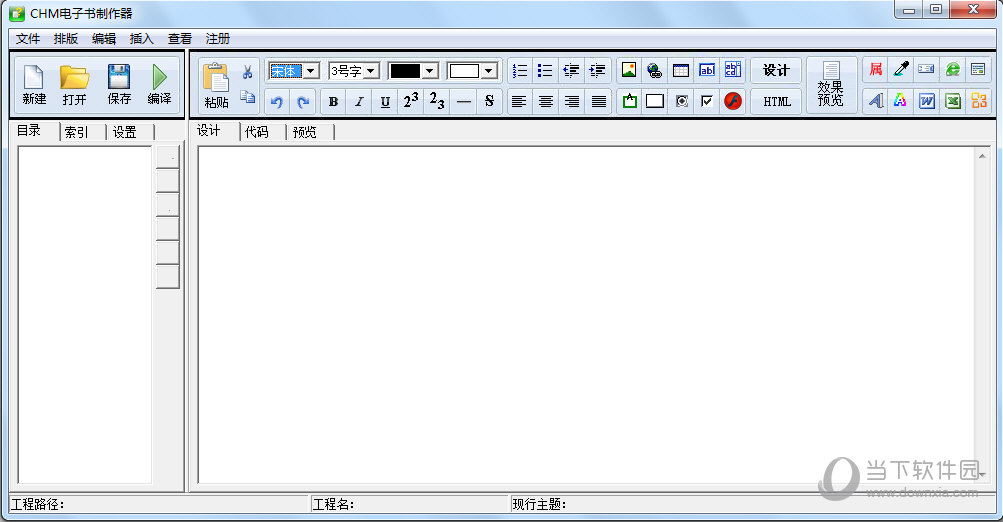The width and height of the screenshot is (1003, 522).
Task: Click the white background color swatch
Action: 464,70
